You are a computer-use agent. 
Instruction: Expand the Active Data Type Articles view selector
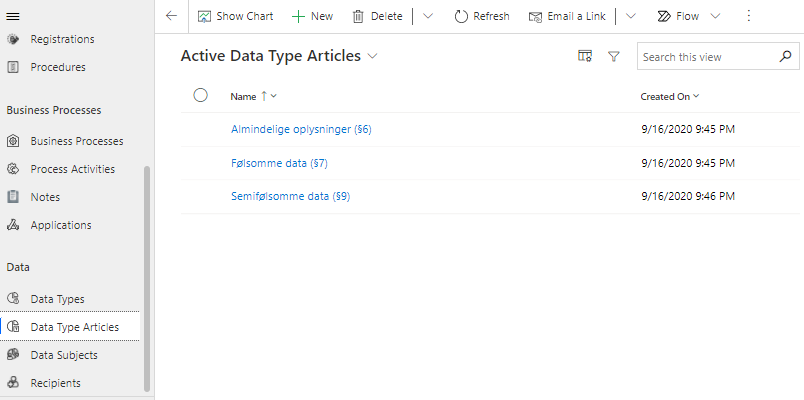tap(373, 57)
